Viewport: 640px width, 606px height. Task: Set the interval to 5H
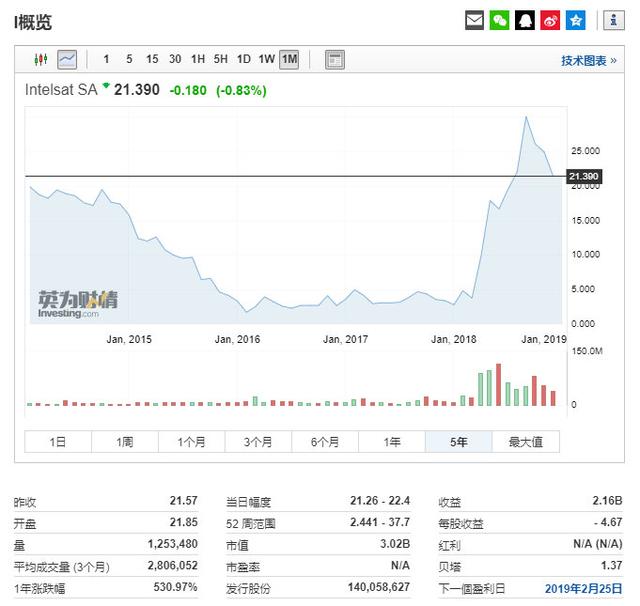(220, 60)
